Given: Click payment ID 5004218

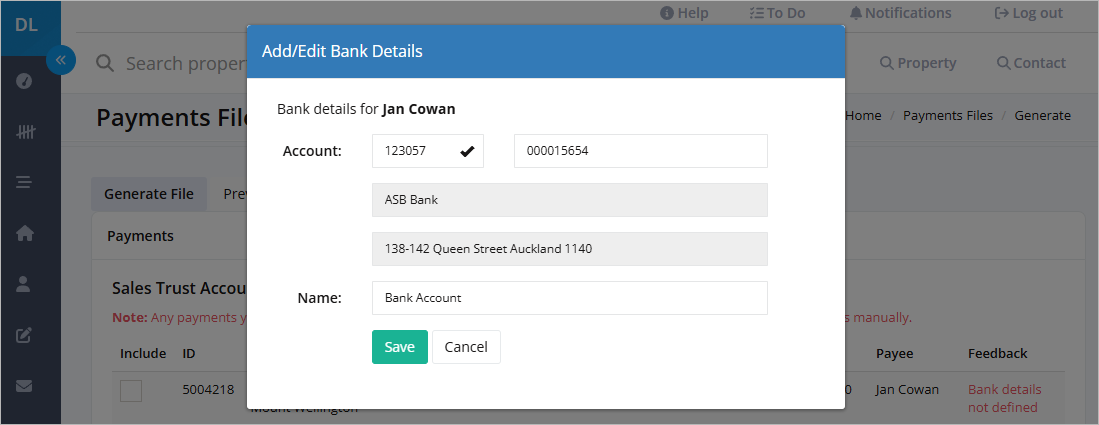Looking at the screenshot, I should (x=207, y=390).
